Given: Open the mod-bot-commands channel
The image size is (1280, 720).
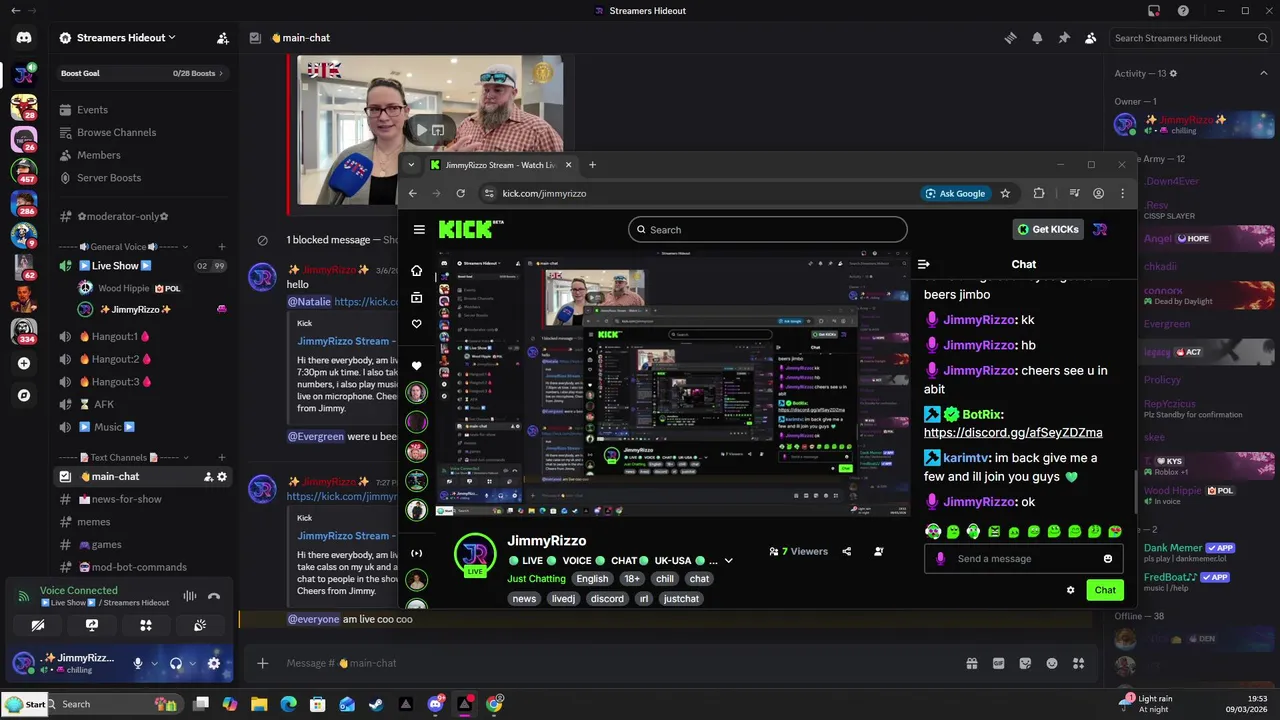Looking at the screenshot, I should click(x=142, y=567).
